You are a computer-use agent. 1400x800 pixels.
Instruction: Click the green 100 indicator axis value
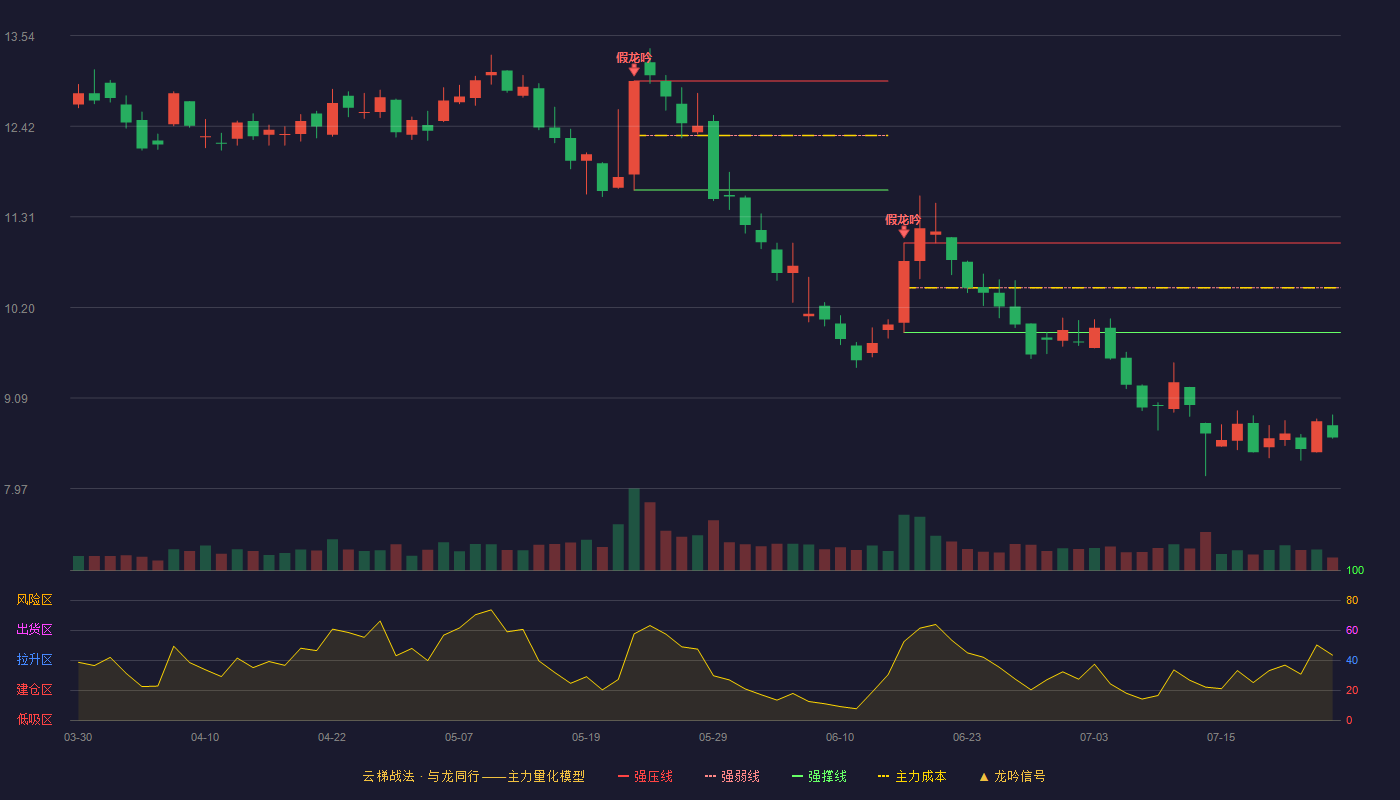1355,571
